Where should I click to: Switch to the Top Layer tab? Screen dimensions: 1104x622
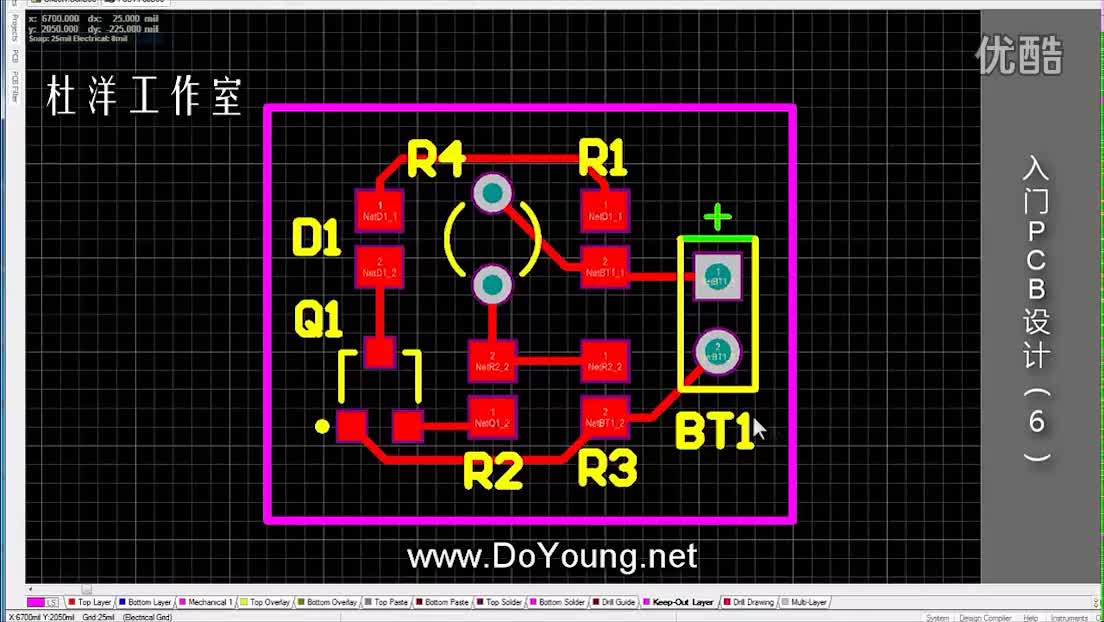coord(89,602)
